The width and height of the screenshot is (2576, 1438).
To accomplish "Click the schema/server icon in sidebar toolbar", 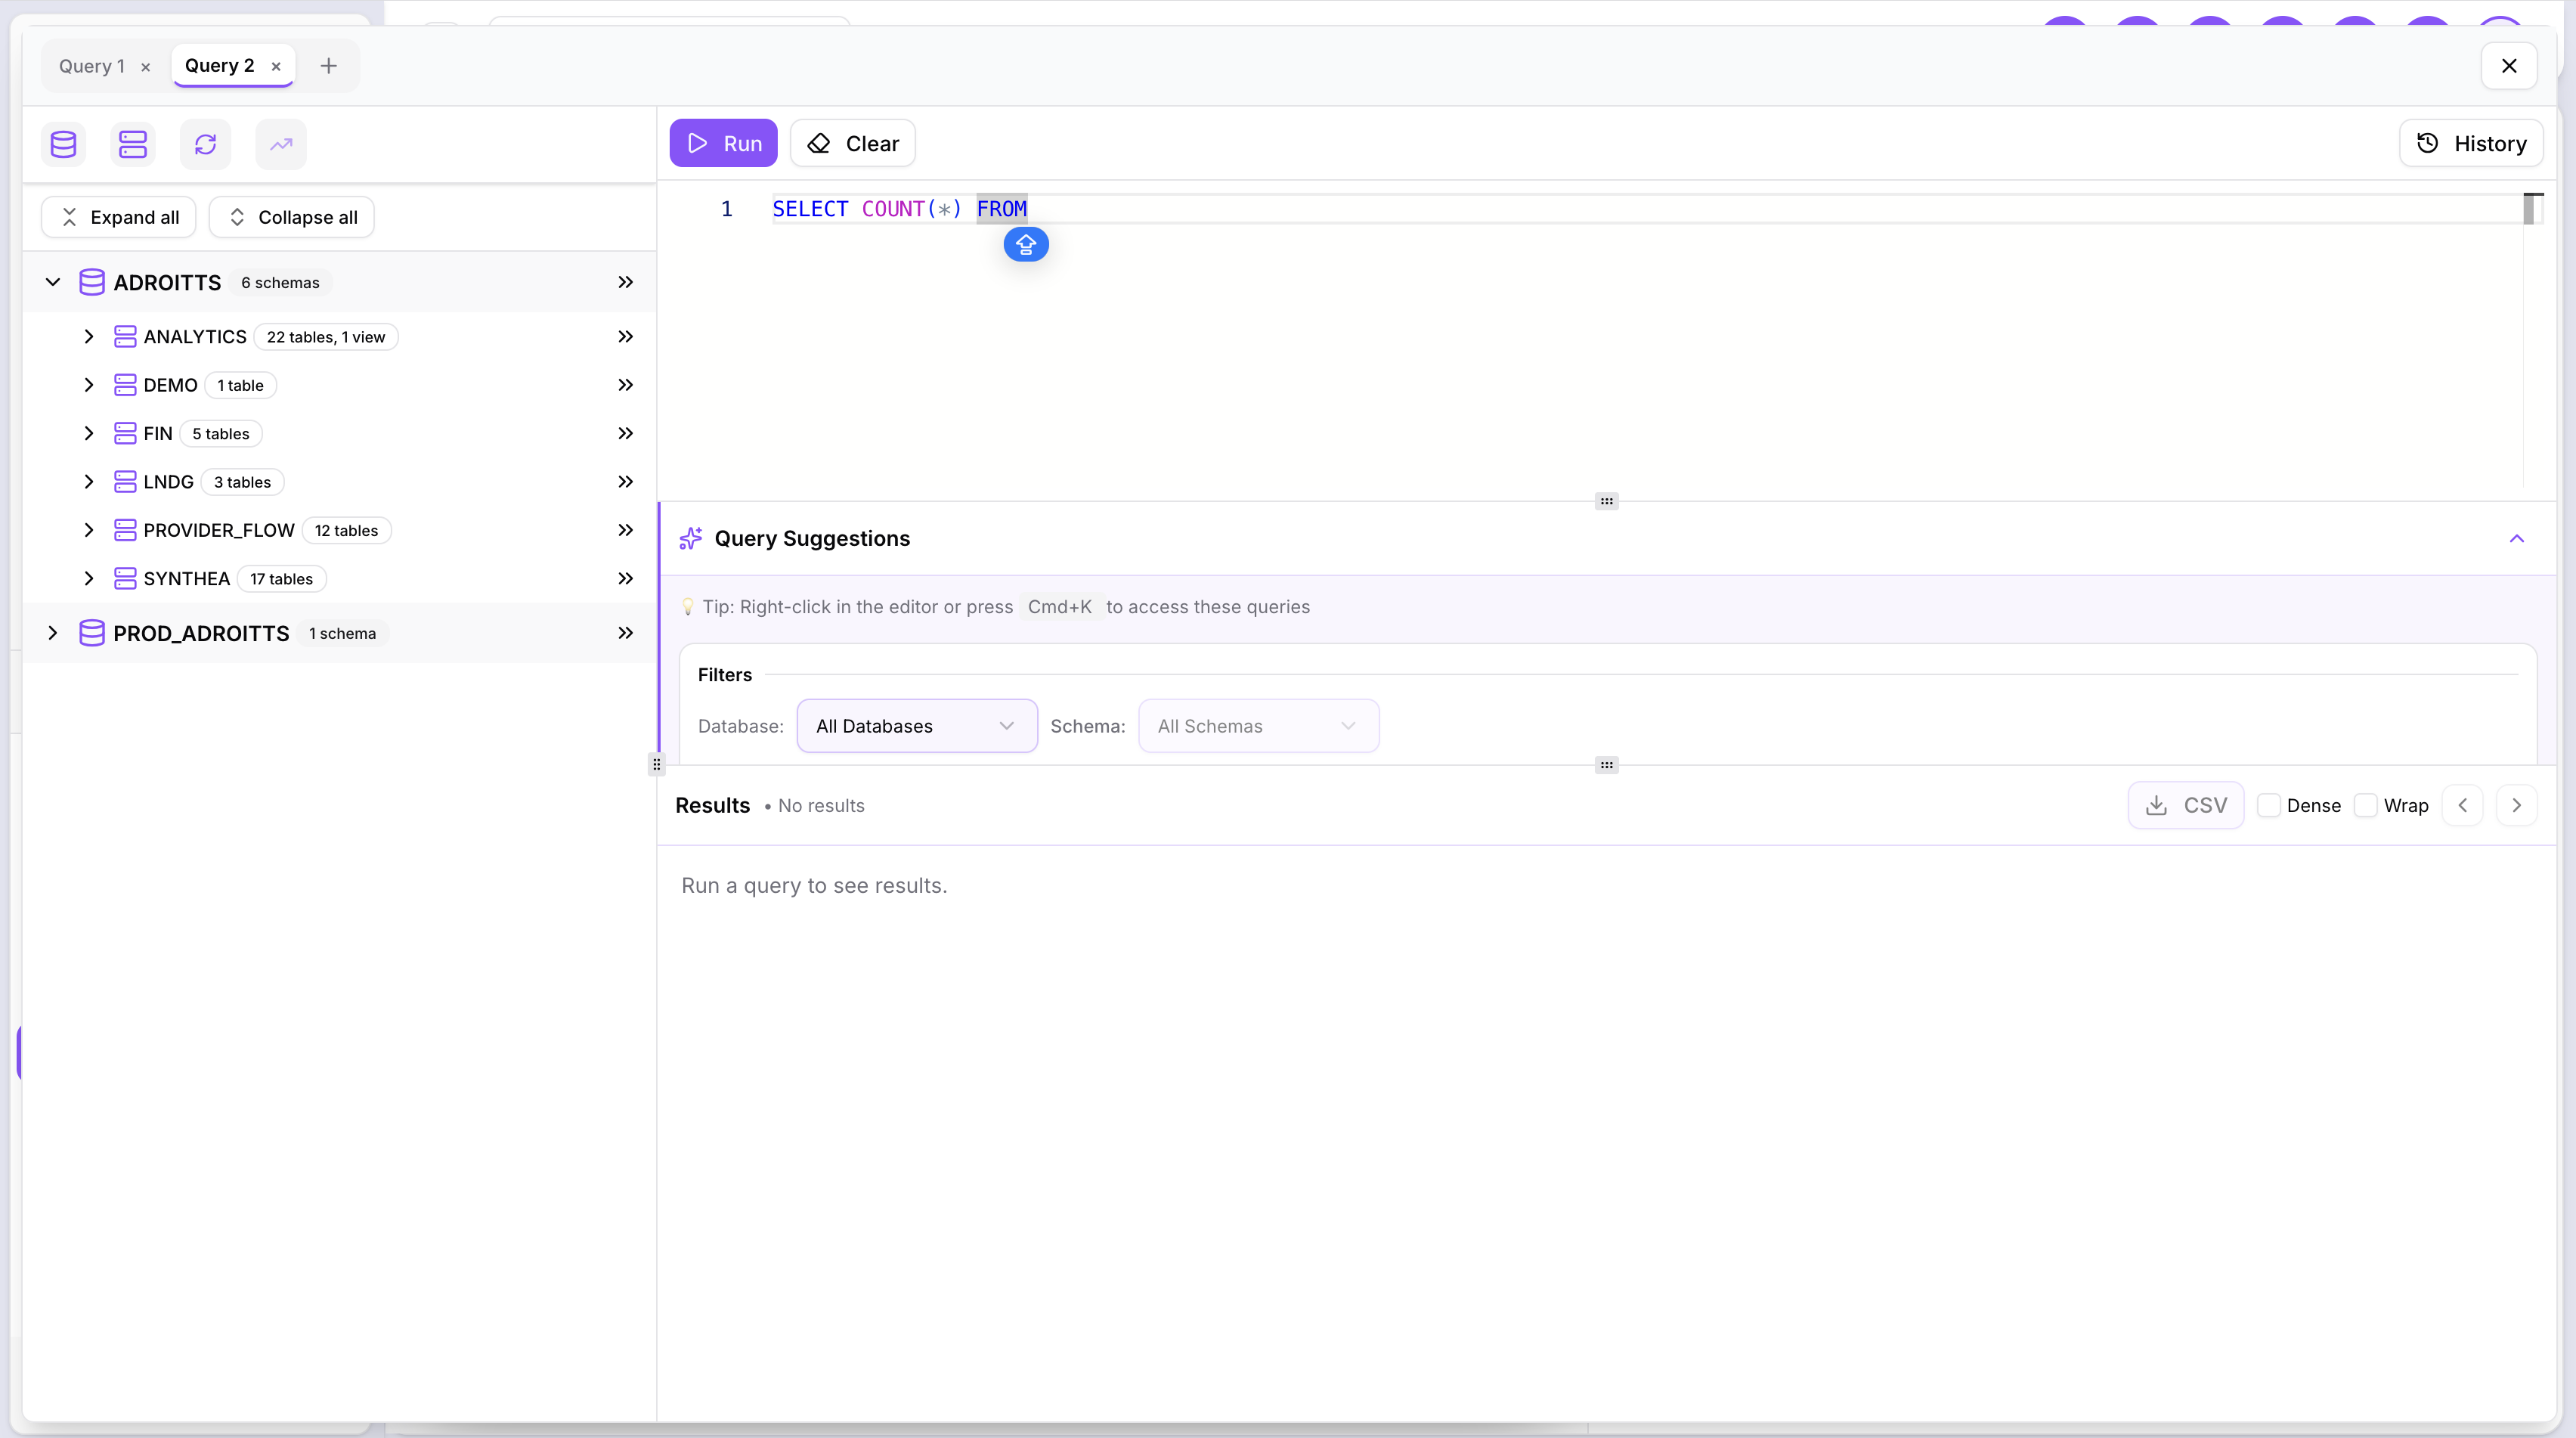I will [133, 144].
